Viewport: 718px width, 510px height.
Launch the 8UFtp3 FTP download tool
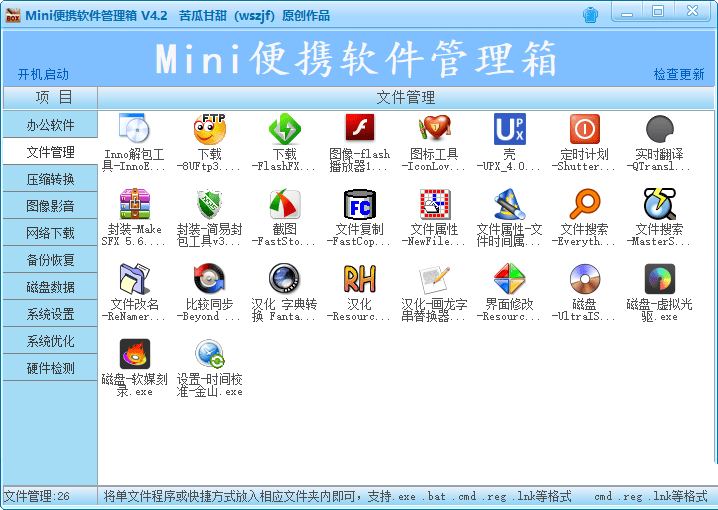(209, 129)
